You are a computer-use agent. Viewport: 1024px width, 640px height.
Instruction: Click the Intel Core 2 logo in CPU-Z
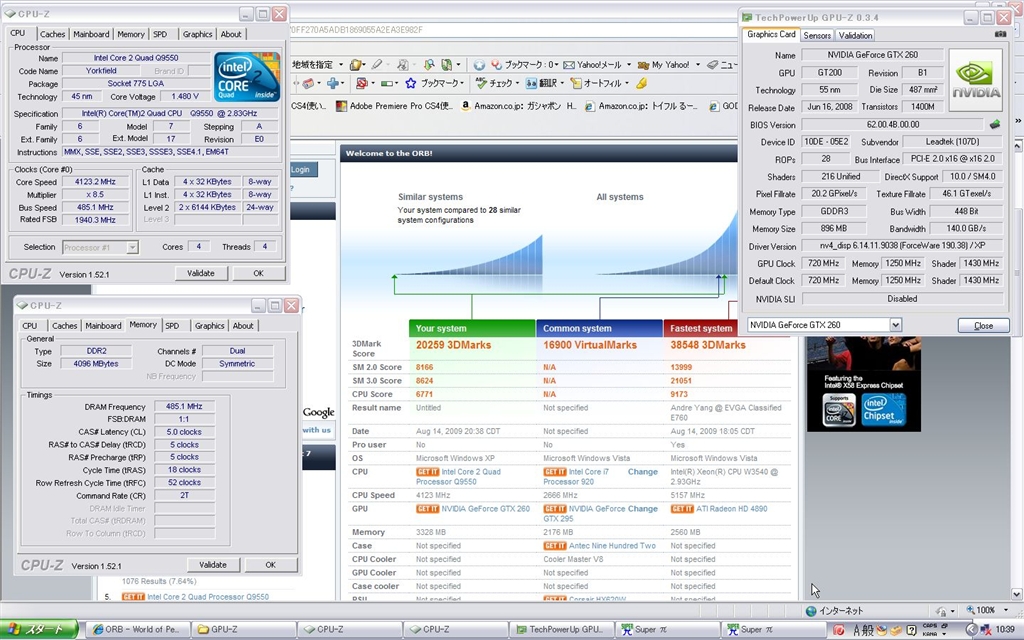(x=246, y=76)
